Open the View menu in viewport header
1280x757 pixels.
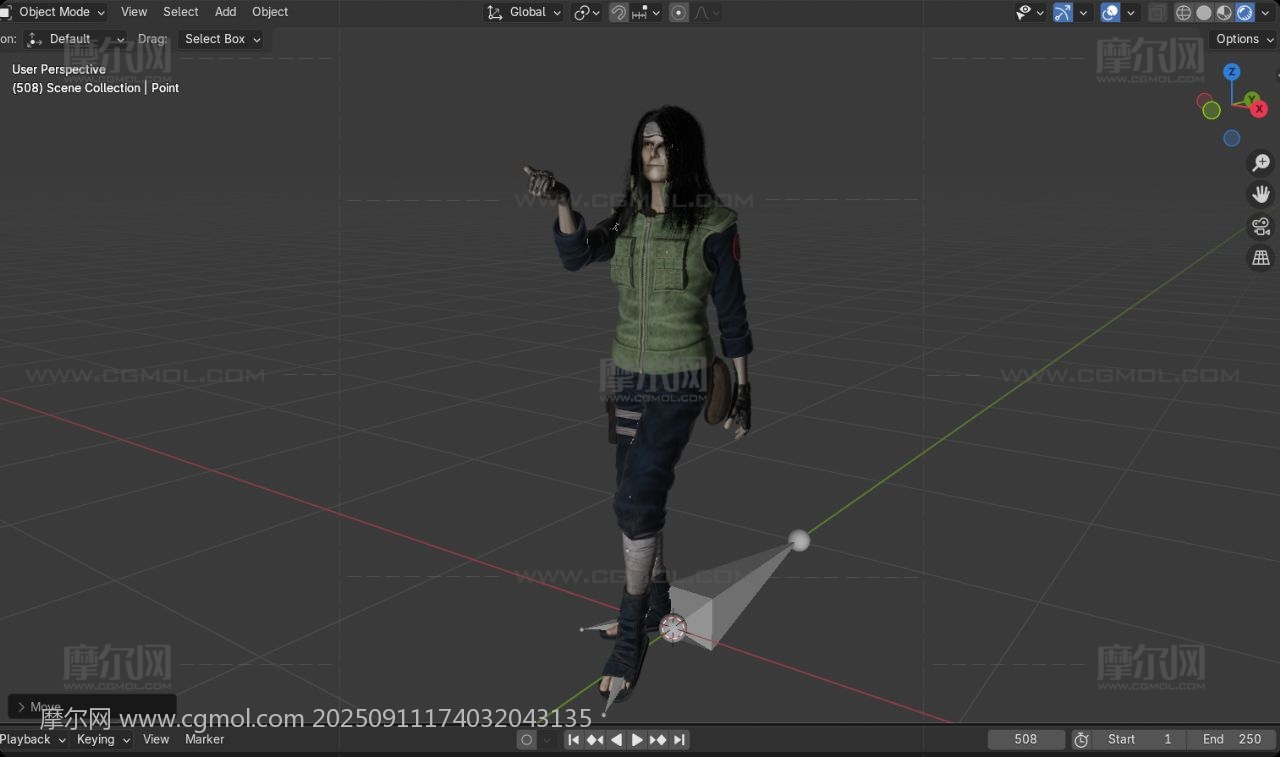pyautogui.click(x=134, y=12)
